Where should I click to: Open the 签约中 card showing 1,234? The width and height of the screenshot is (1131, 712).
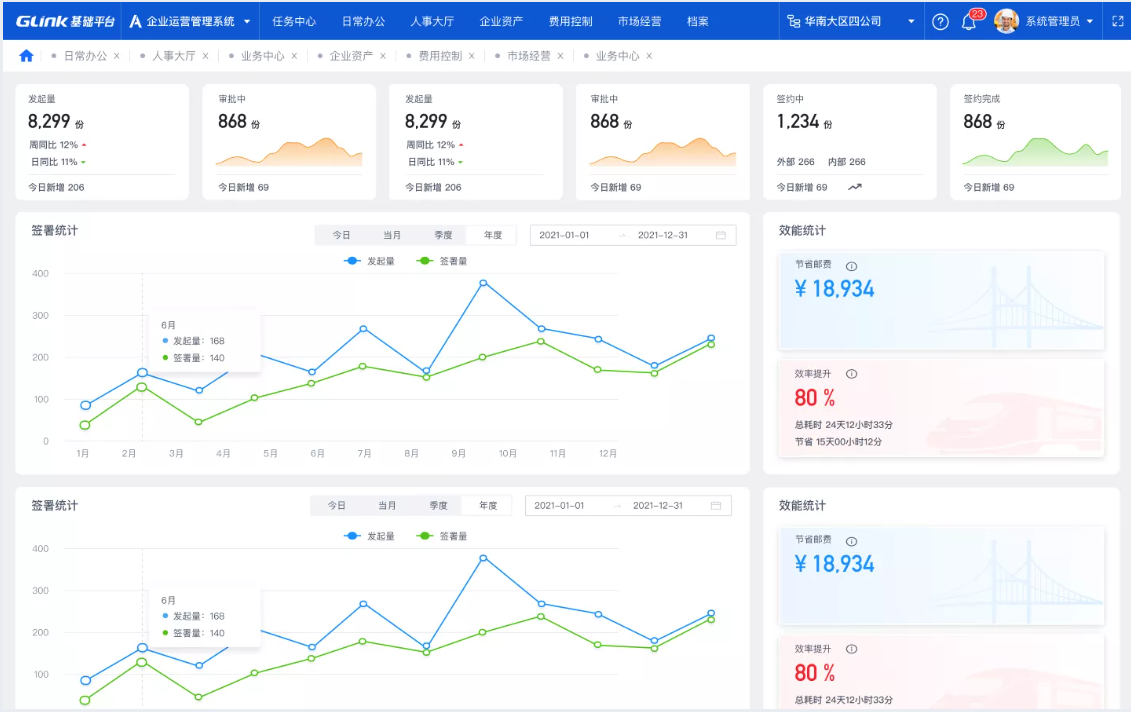pyautogui.click(x=850, y=142)
